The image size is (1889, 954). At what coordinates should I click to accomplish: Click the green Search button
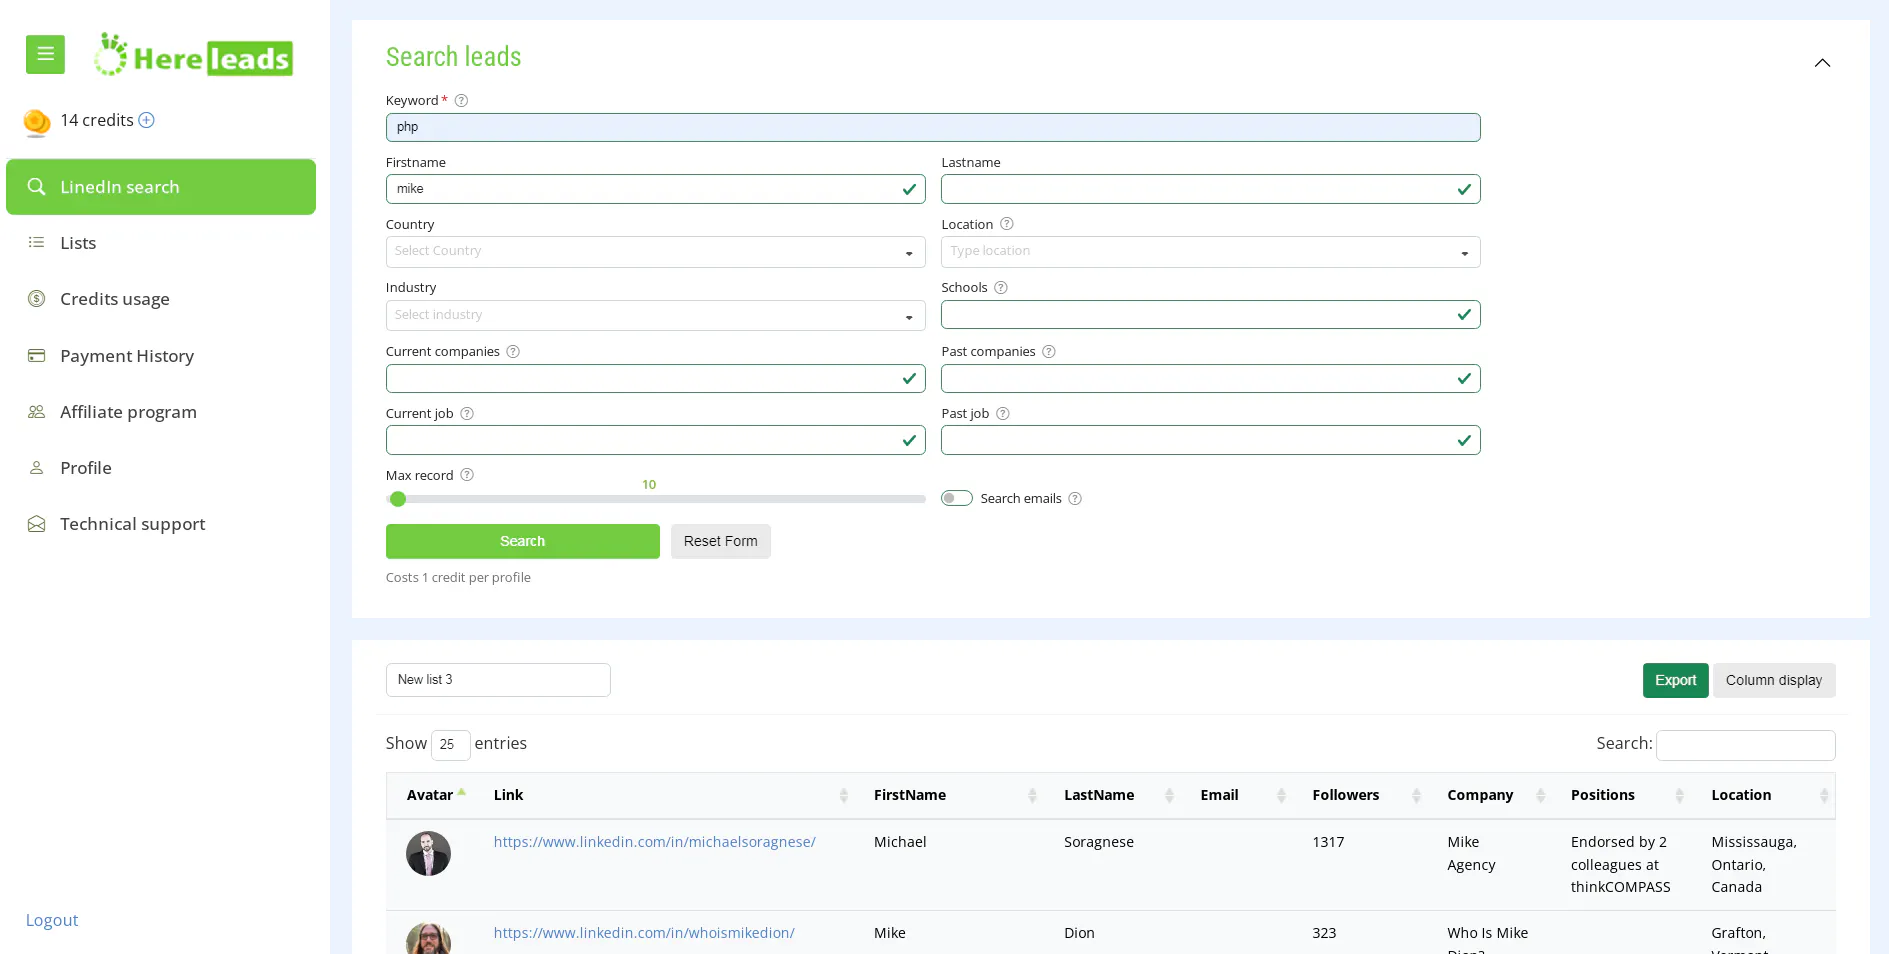pyautogui.click(x=522, y=541)
